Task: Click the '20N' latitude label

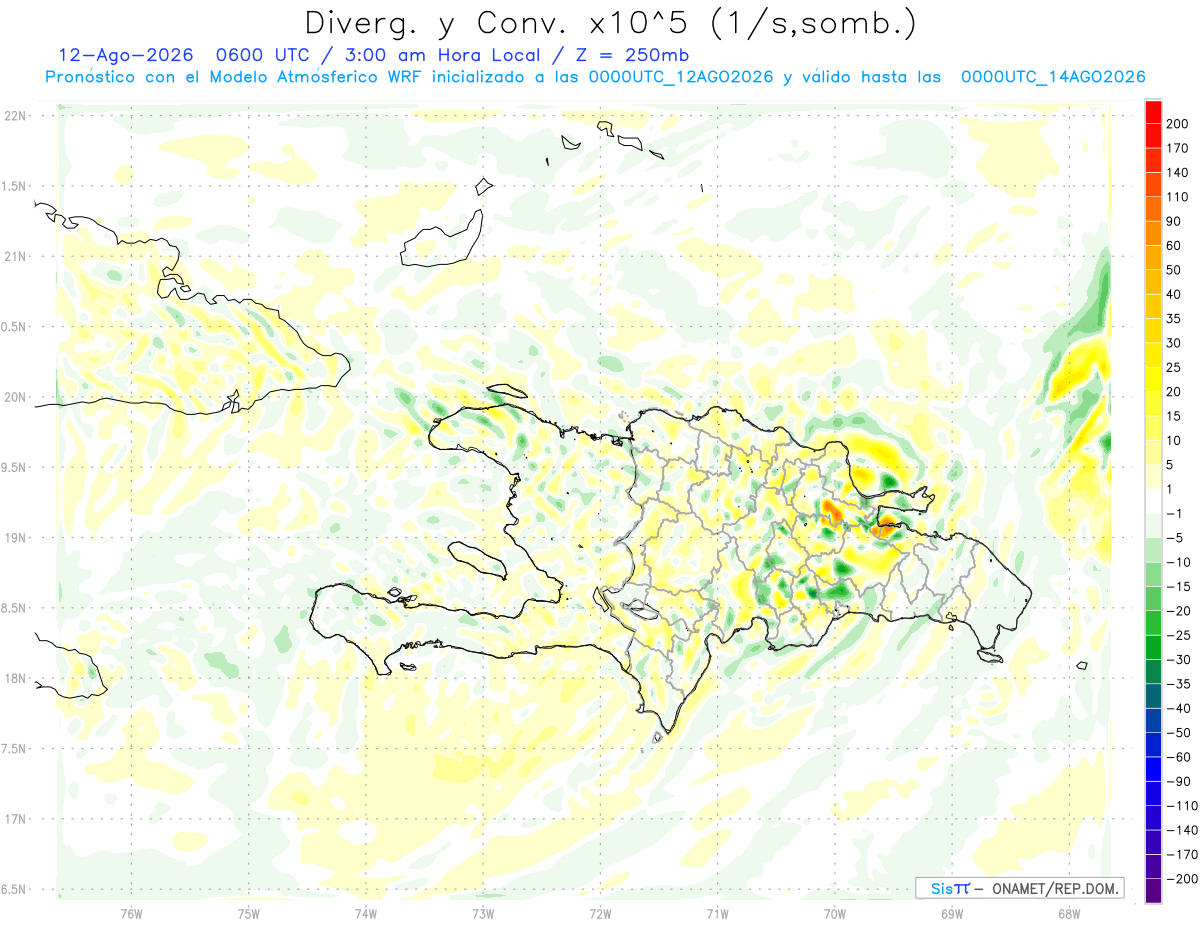Action: tap(14, 397)
